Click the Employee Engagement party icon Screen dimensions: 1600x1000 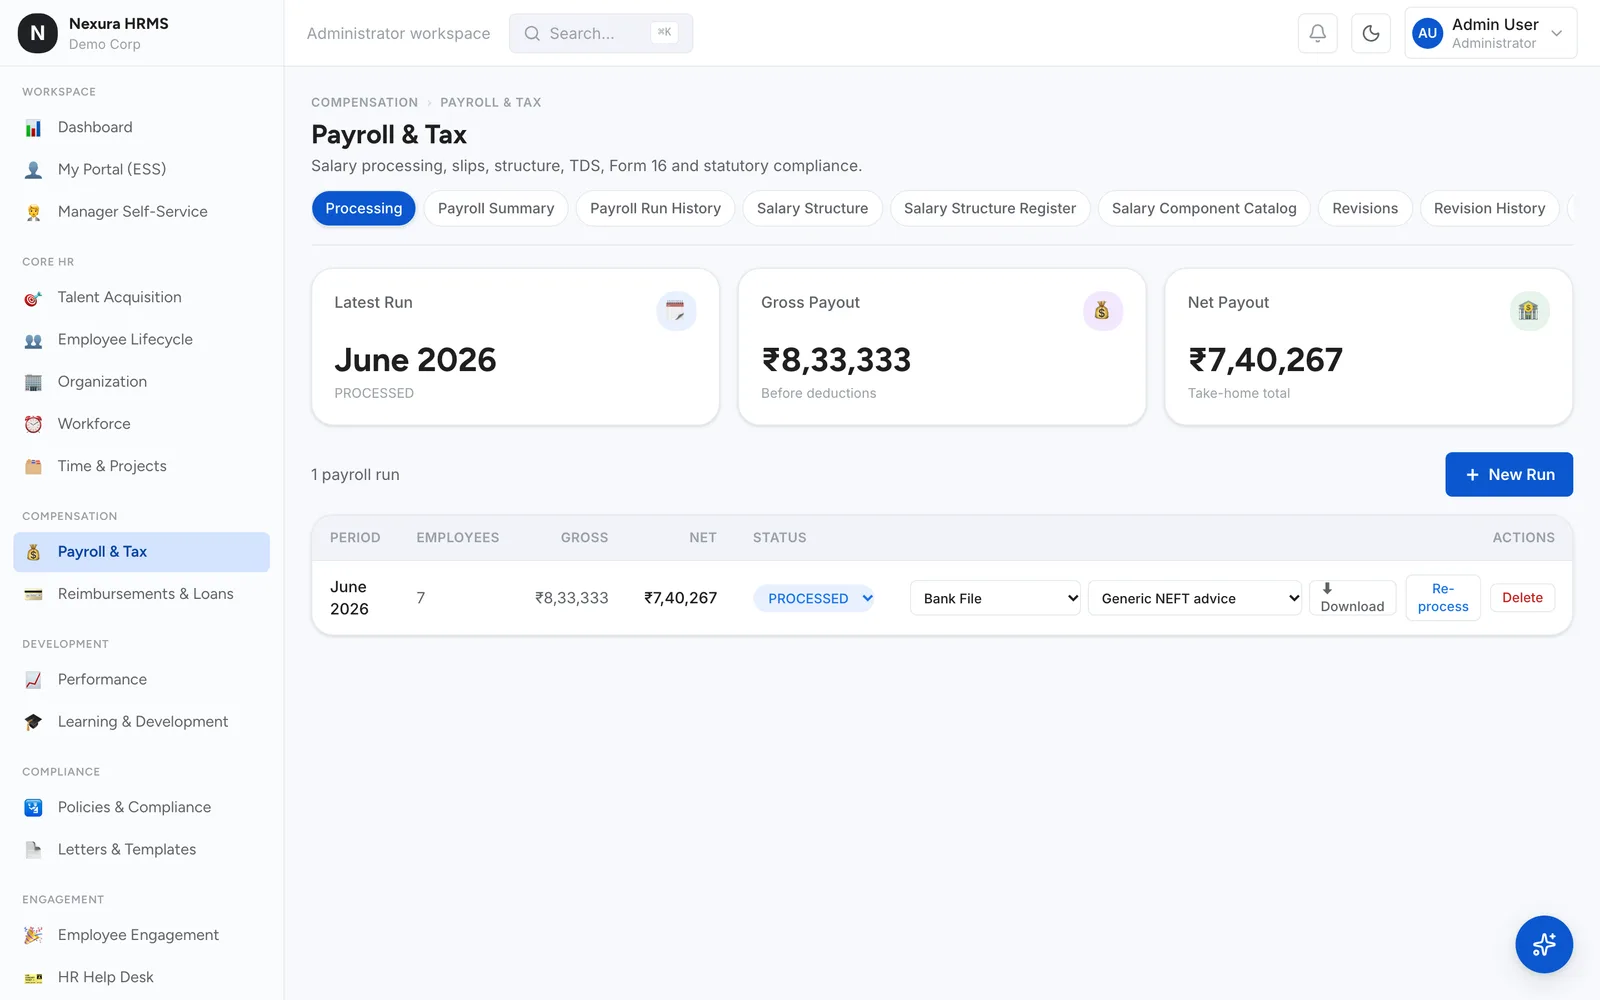(33, 935)
